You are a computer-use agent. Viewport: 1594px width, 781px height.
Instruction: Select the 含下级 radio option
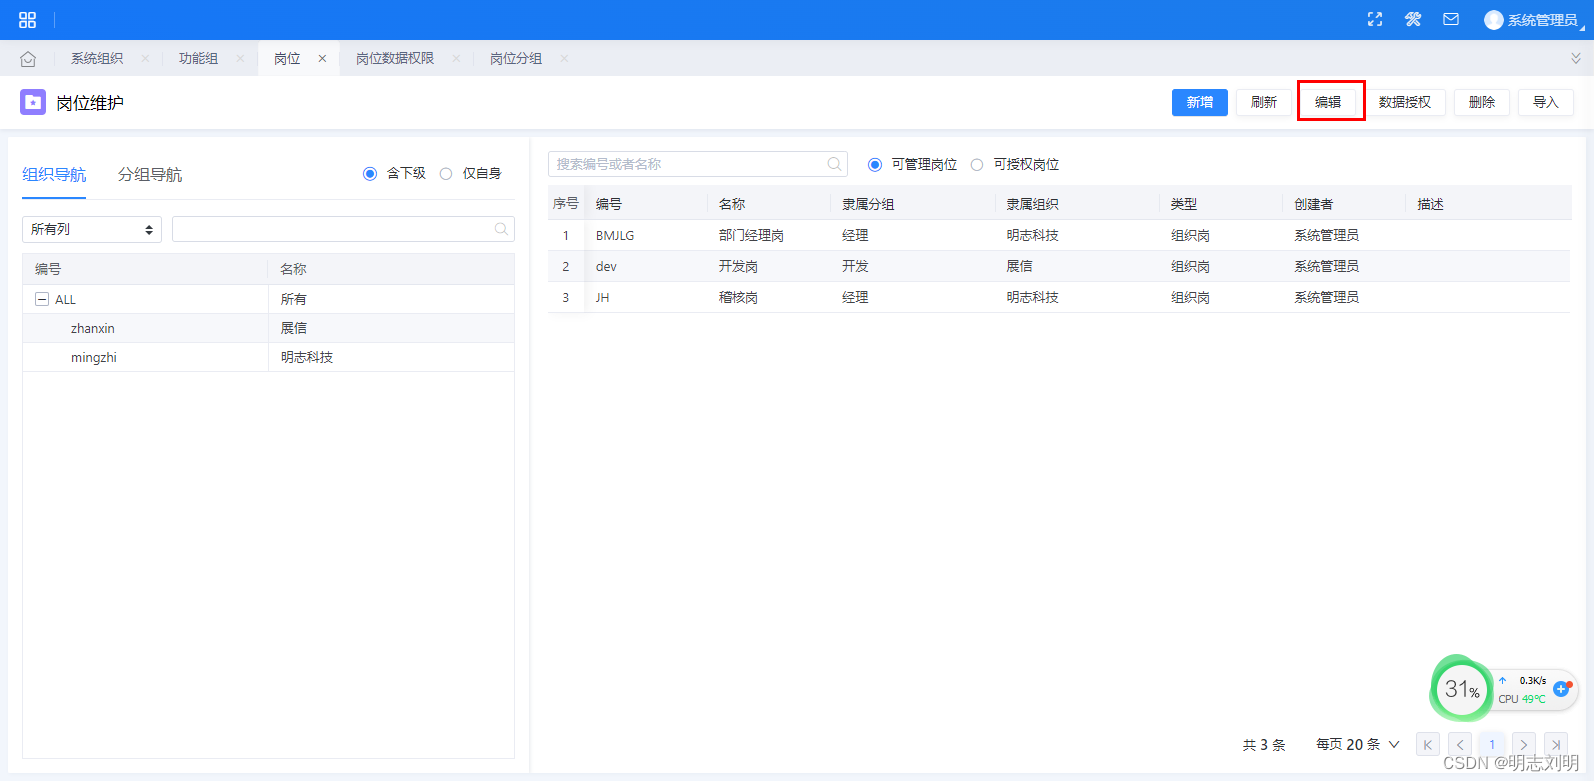coord(370,174)
